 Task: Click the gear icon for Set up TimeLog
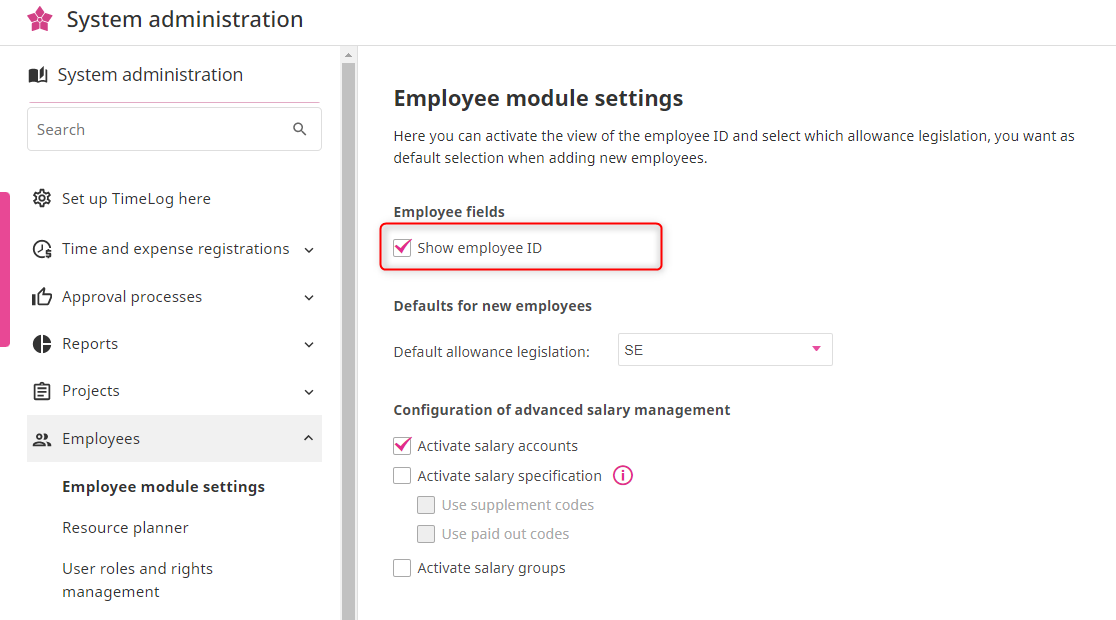[42, 198]
